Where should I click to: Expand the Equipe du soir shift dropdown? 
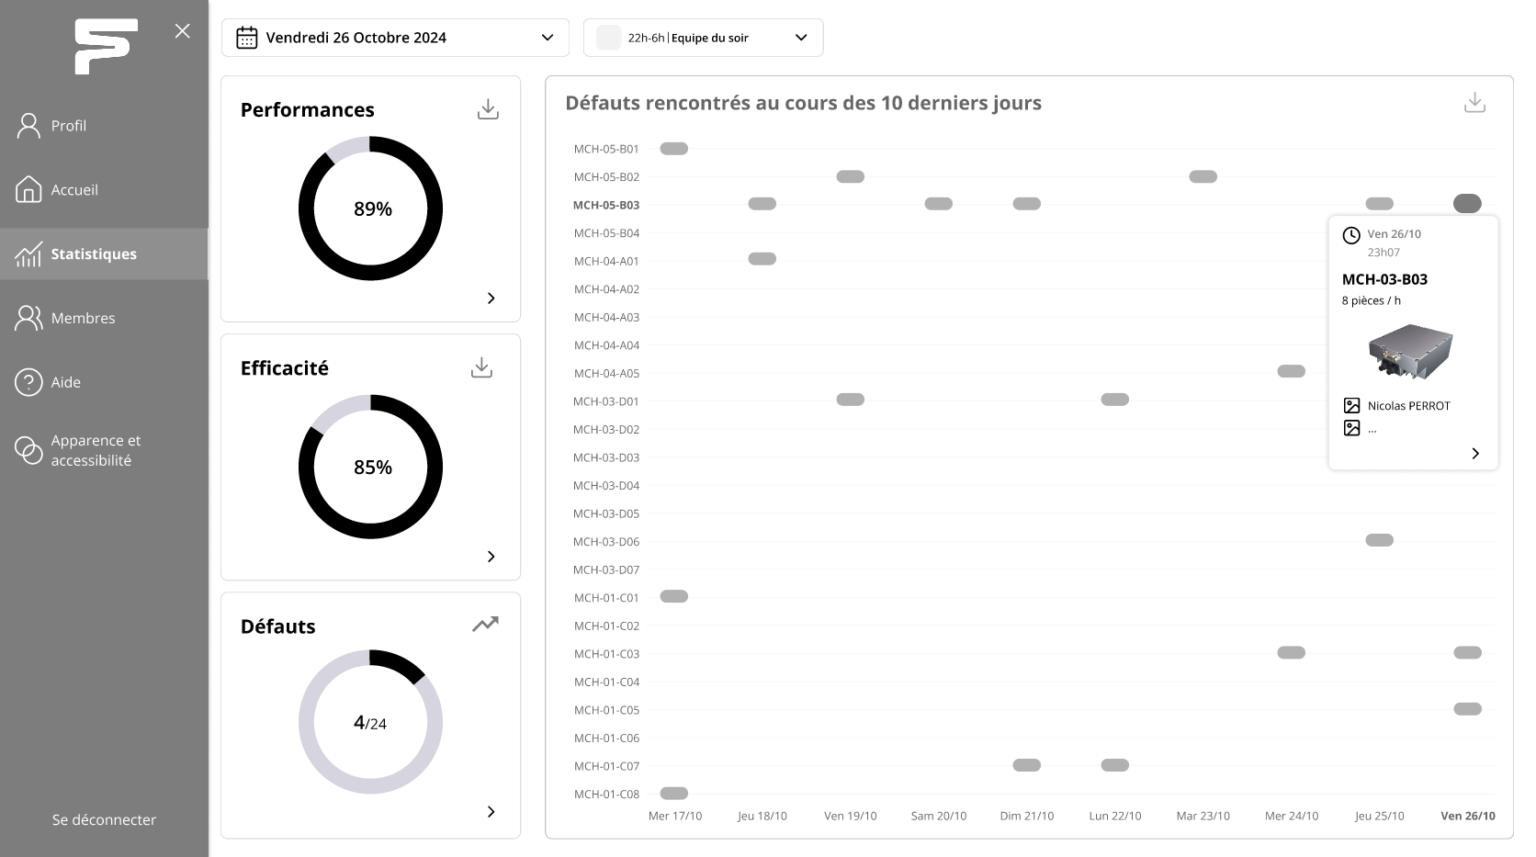pos(702,38)
